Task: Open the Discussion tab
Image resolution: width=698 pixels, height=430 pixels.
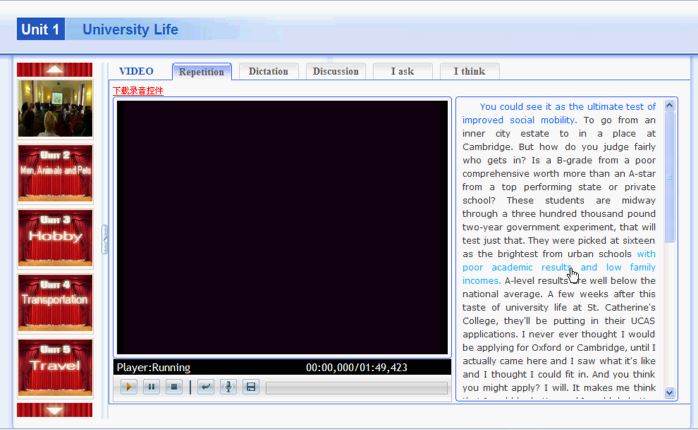Action: tap(336, 71)
